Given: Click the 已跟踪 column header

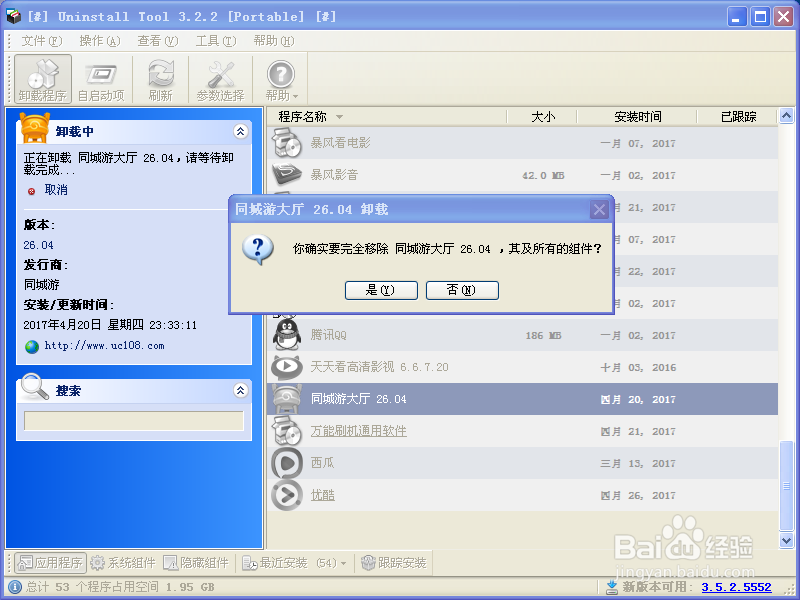Looking at the screenshot, I should pyautogui.click(x=738, y=117).
